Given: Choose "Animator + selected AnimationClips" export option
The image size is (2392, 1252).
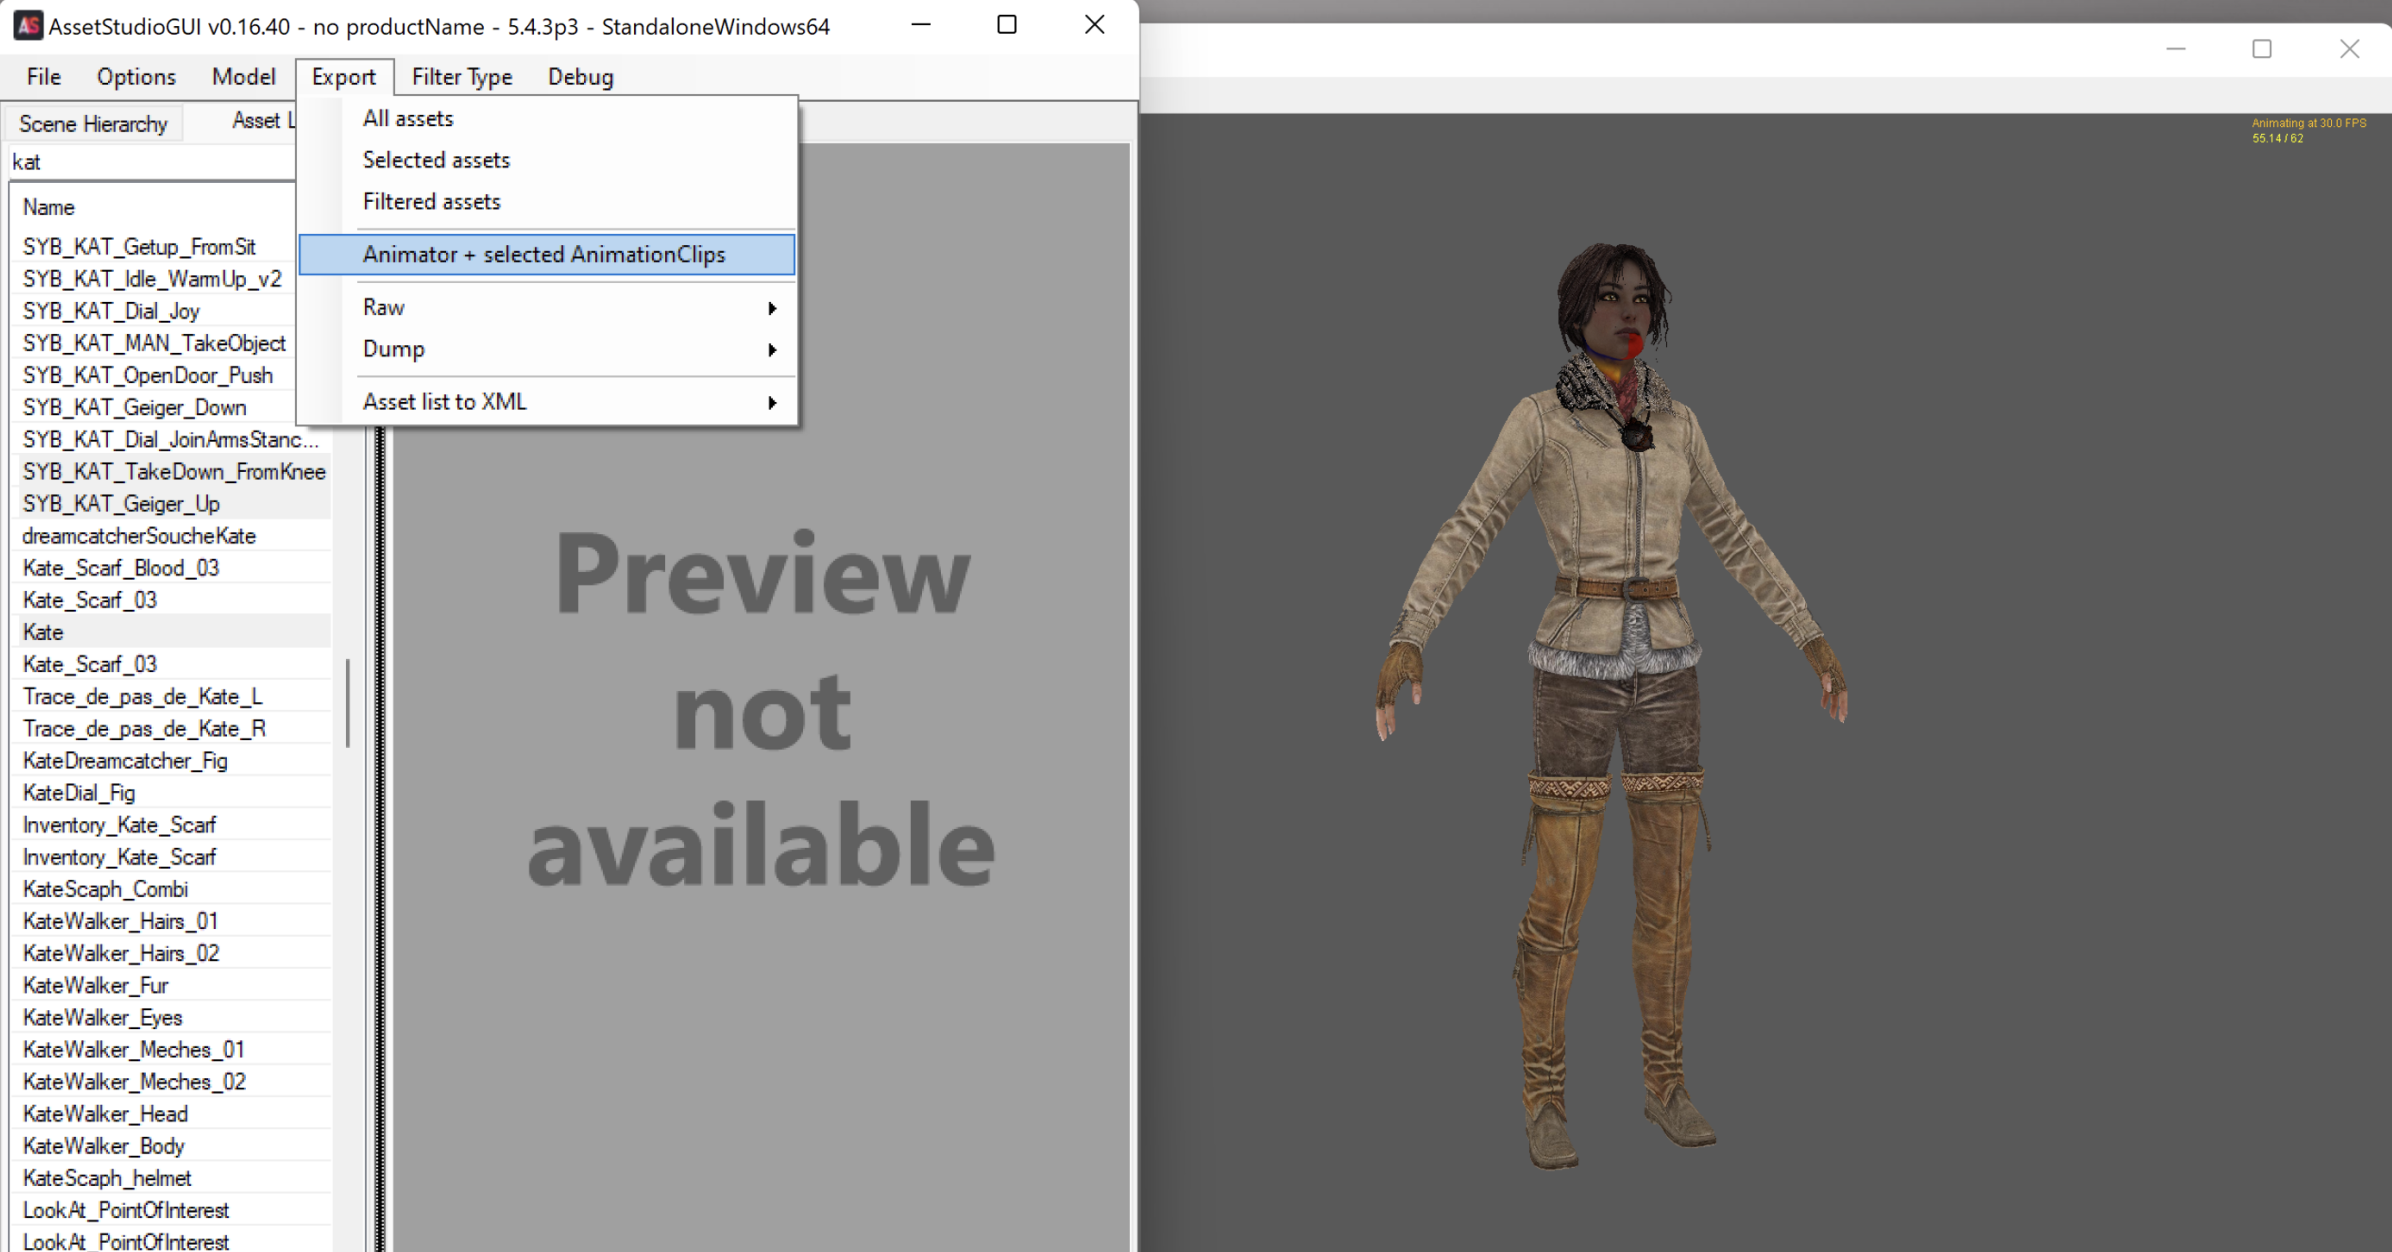Looking at the screenshot, I should [545, 255].
